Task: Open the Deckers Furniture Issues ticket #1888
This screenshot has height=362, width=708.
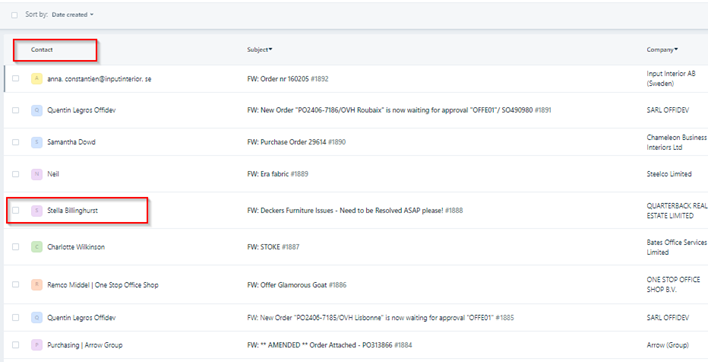Action: click(355, 210)
